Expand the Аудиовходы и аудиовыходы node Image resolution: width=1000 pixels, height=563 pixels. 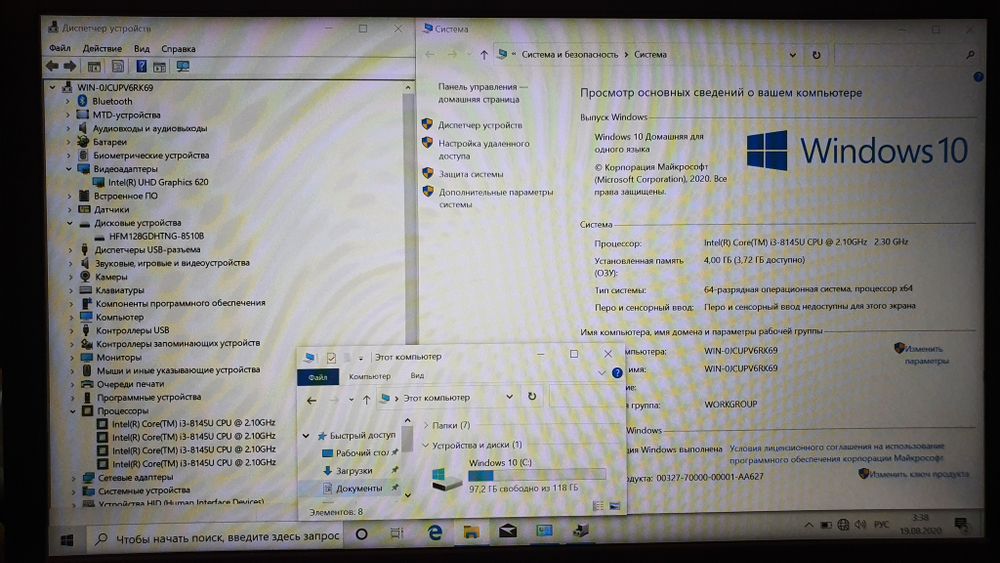click(68, 128)
